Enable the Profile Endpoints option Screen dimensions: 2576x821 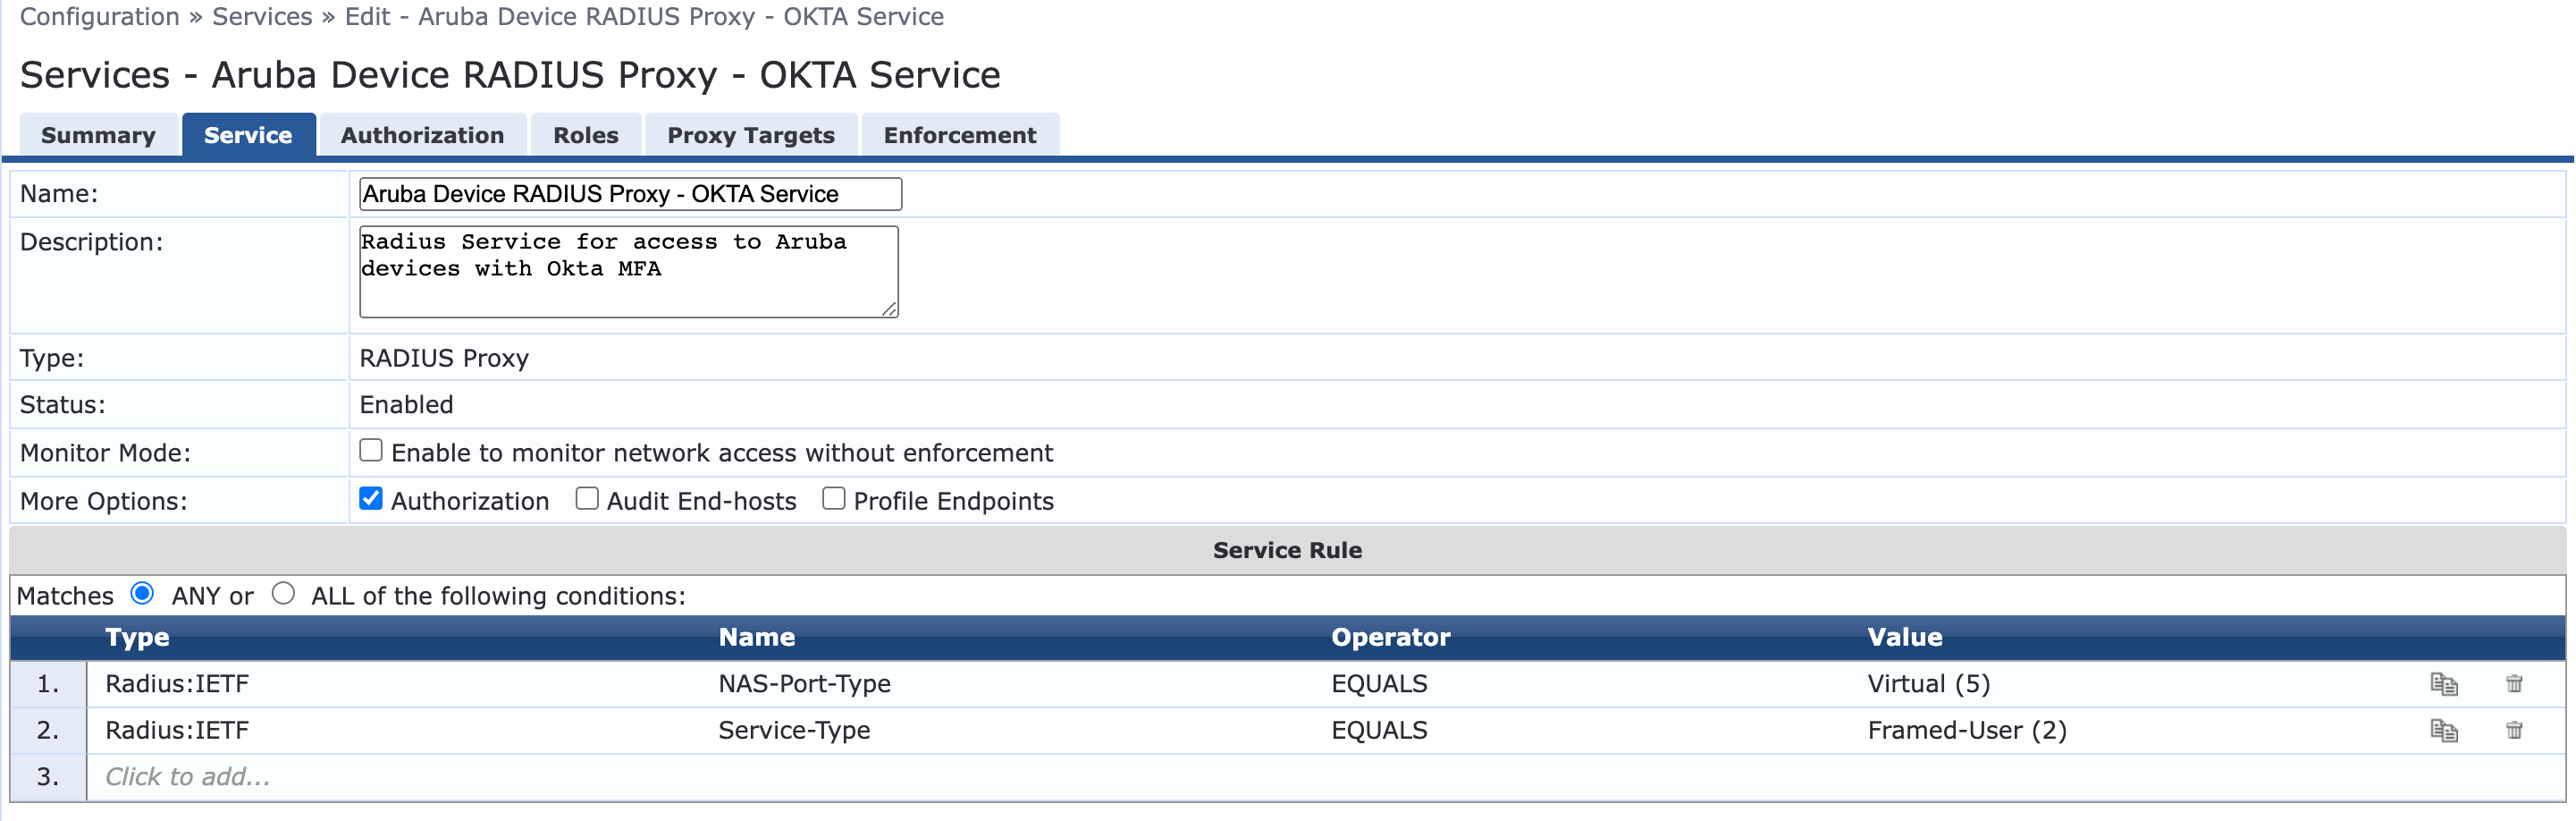[x=834, y=498]
